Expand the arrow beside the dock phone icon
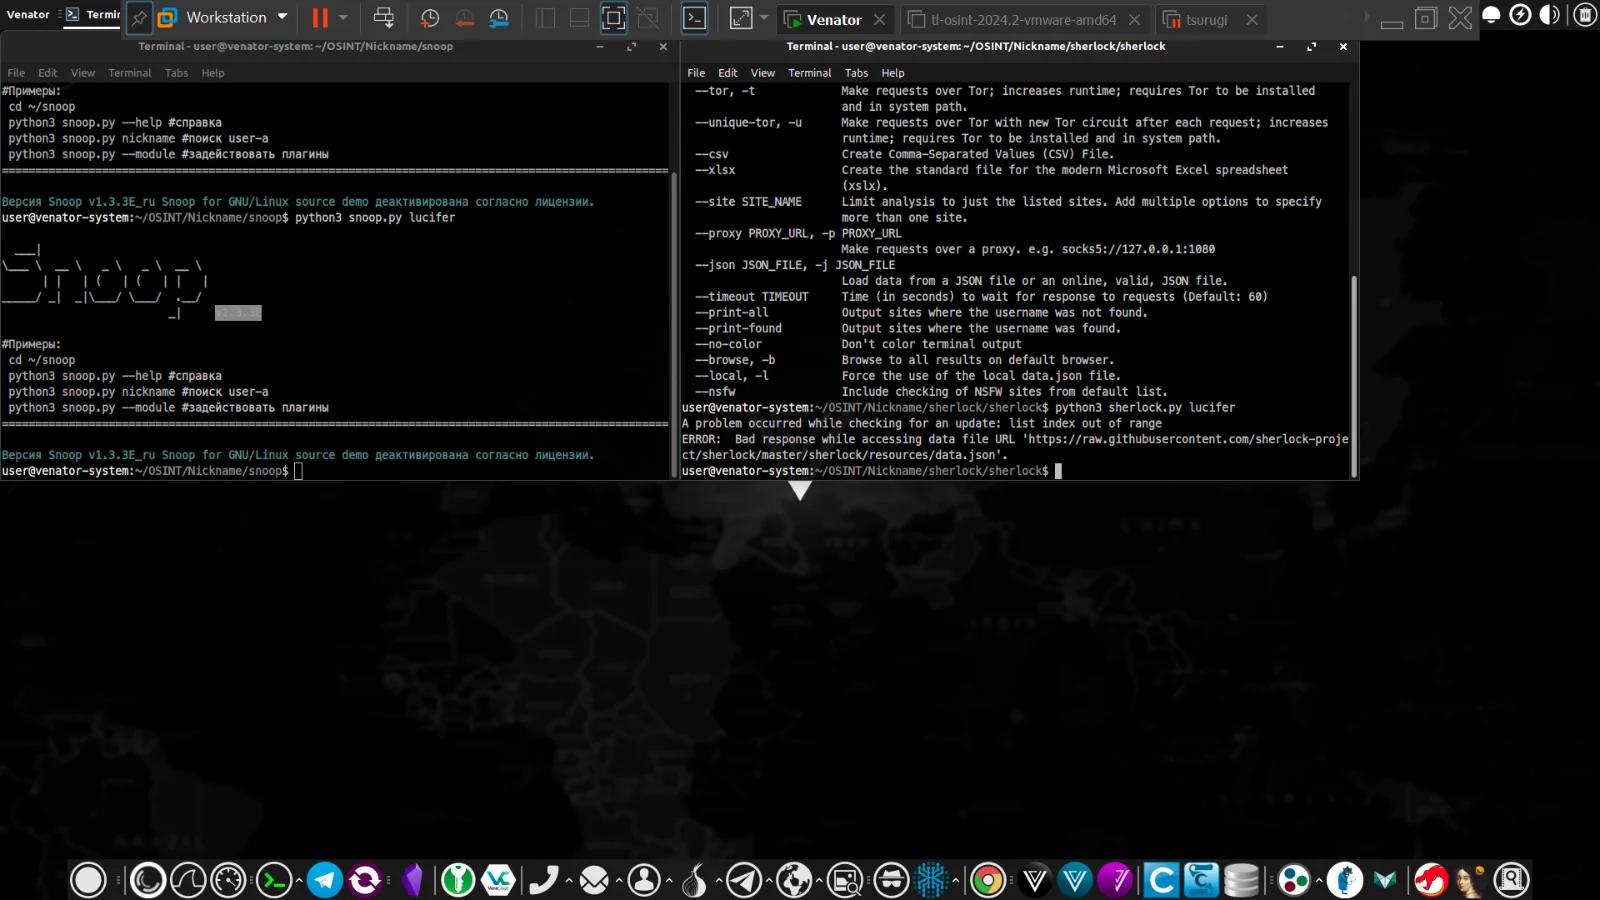The height and width of the screenshot is (900, 1600). point(569,880)
